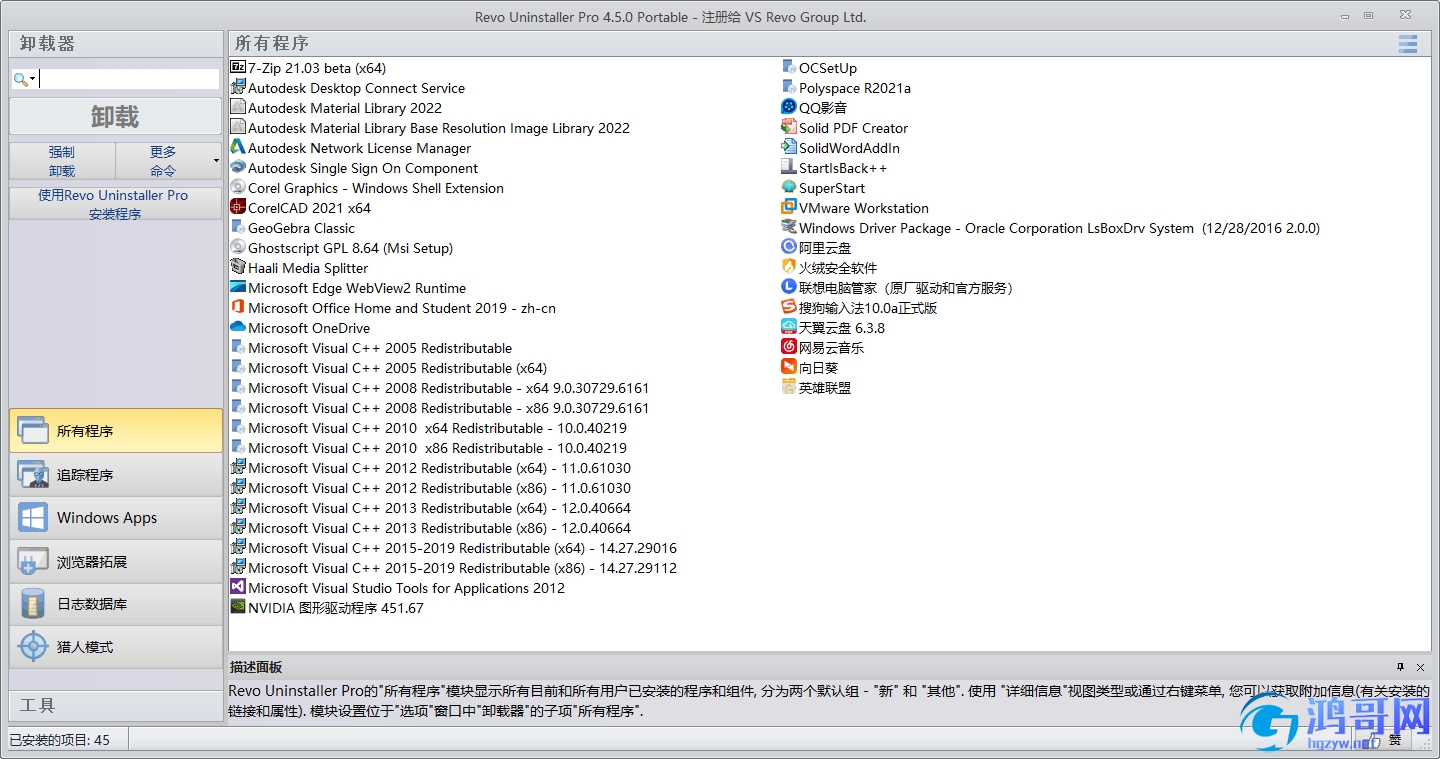The width and height of the screenshot is (1440, 759).
Task: Select the CorelCAD 2021 x64 icon
Action: click(238, 208)
